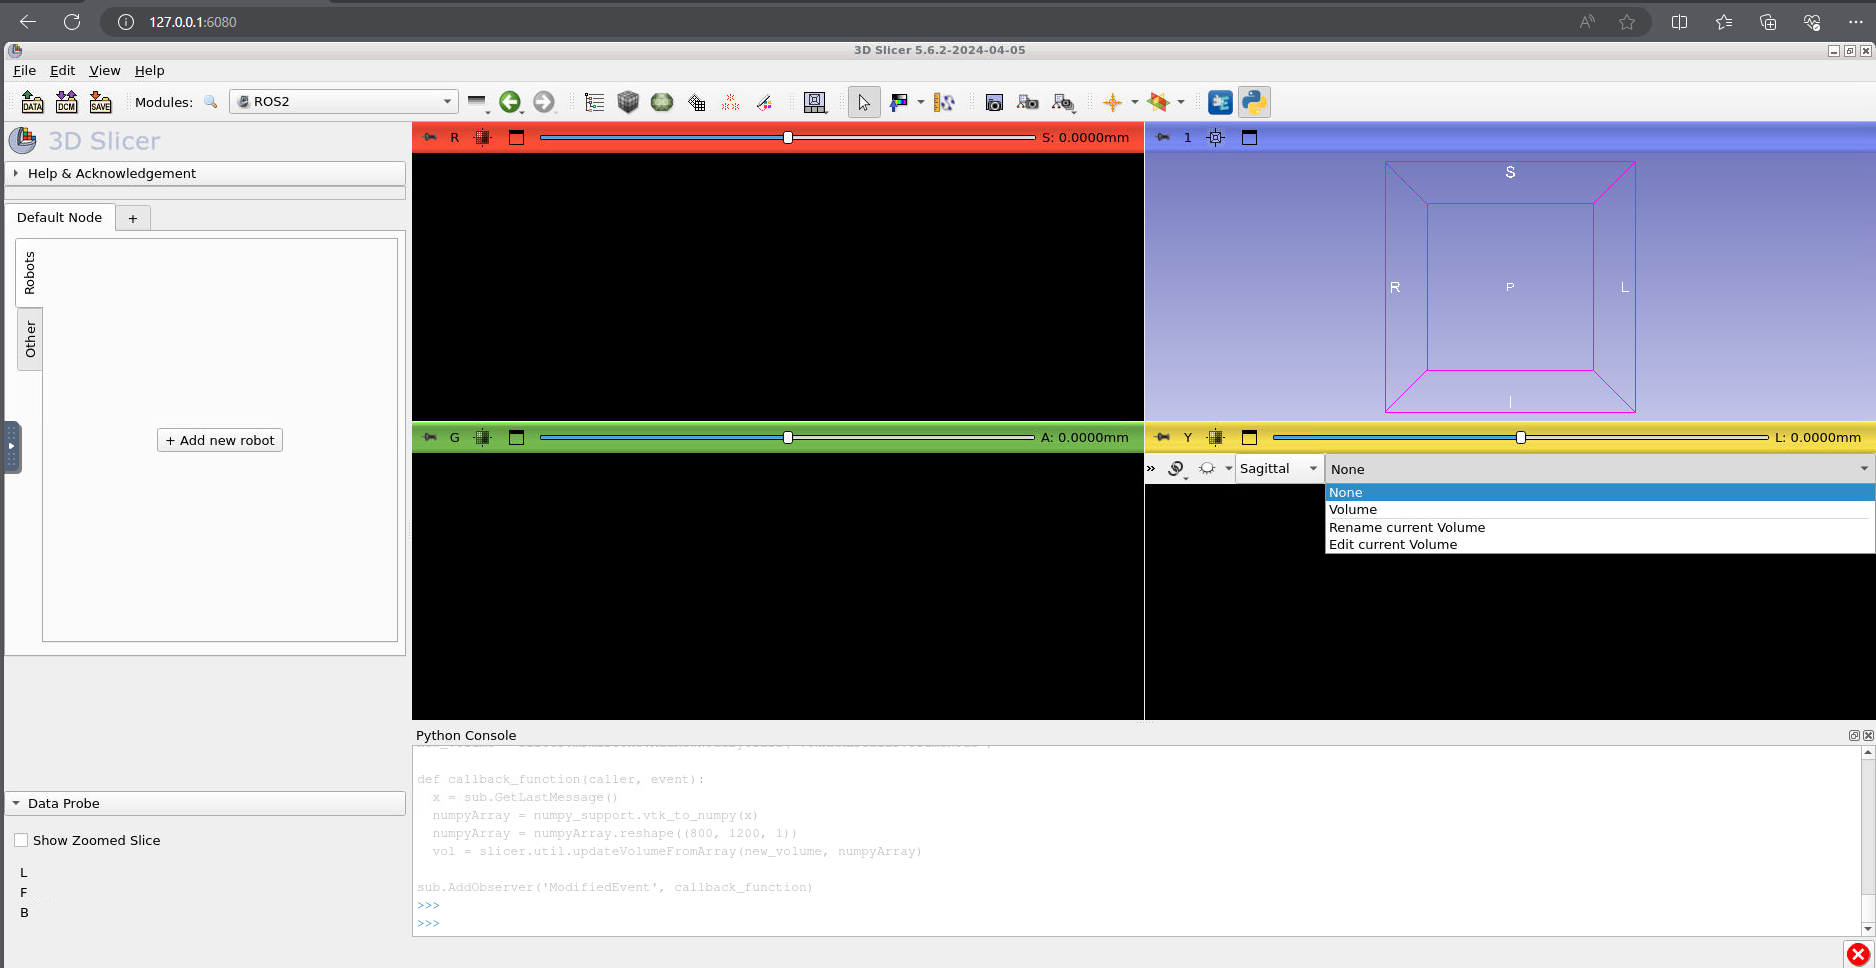1876x968 pixels.
Task: Open the view layout selector icon
Action: (815, 102)
